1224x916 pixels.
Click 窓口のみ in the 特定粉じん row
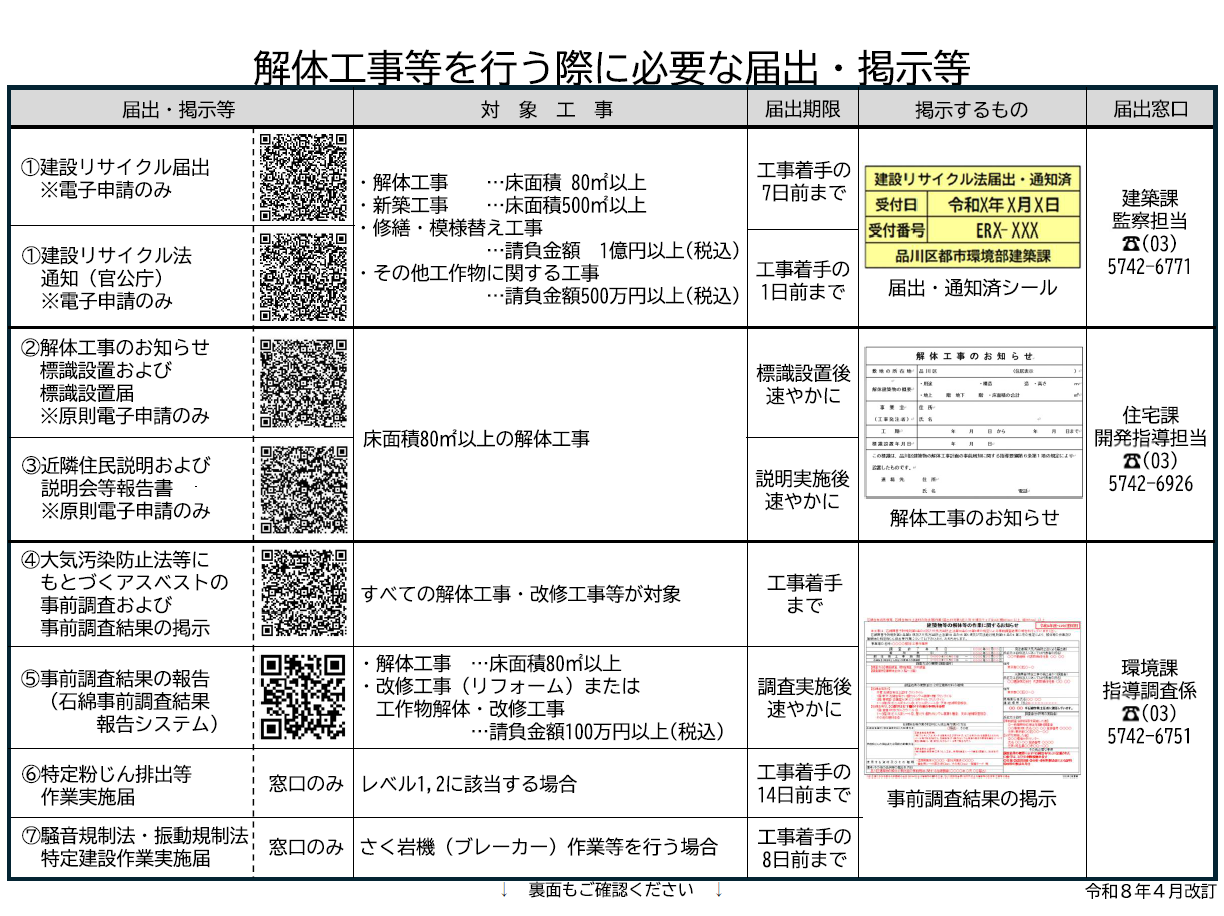pyautogui.click(x=306, y=785)
